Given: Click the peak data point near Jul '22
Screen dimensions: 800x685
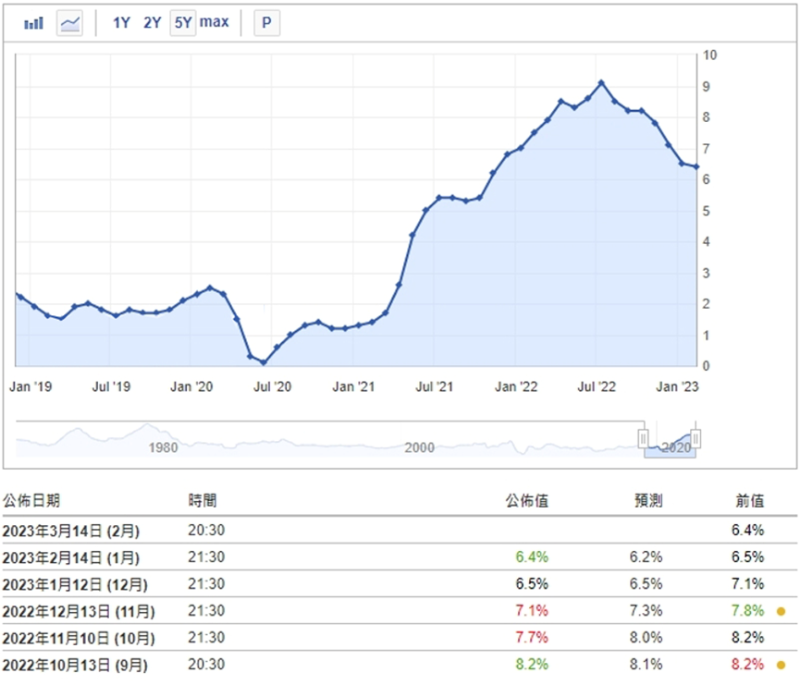Looking at the screenshot, I should coord(601,83).
